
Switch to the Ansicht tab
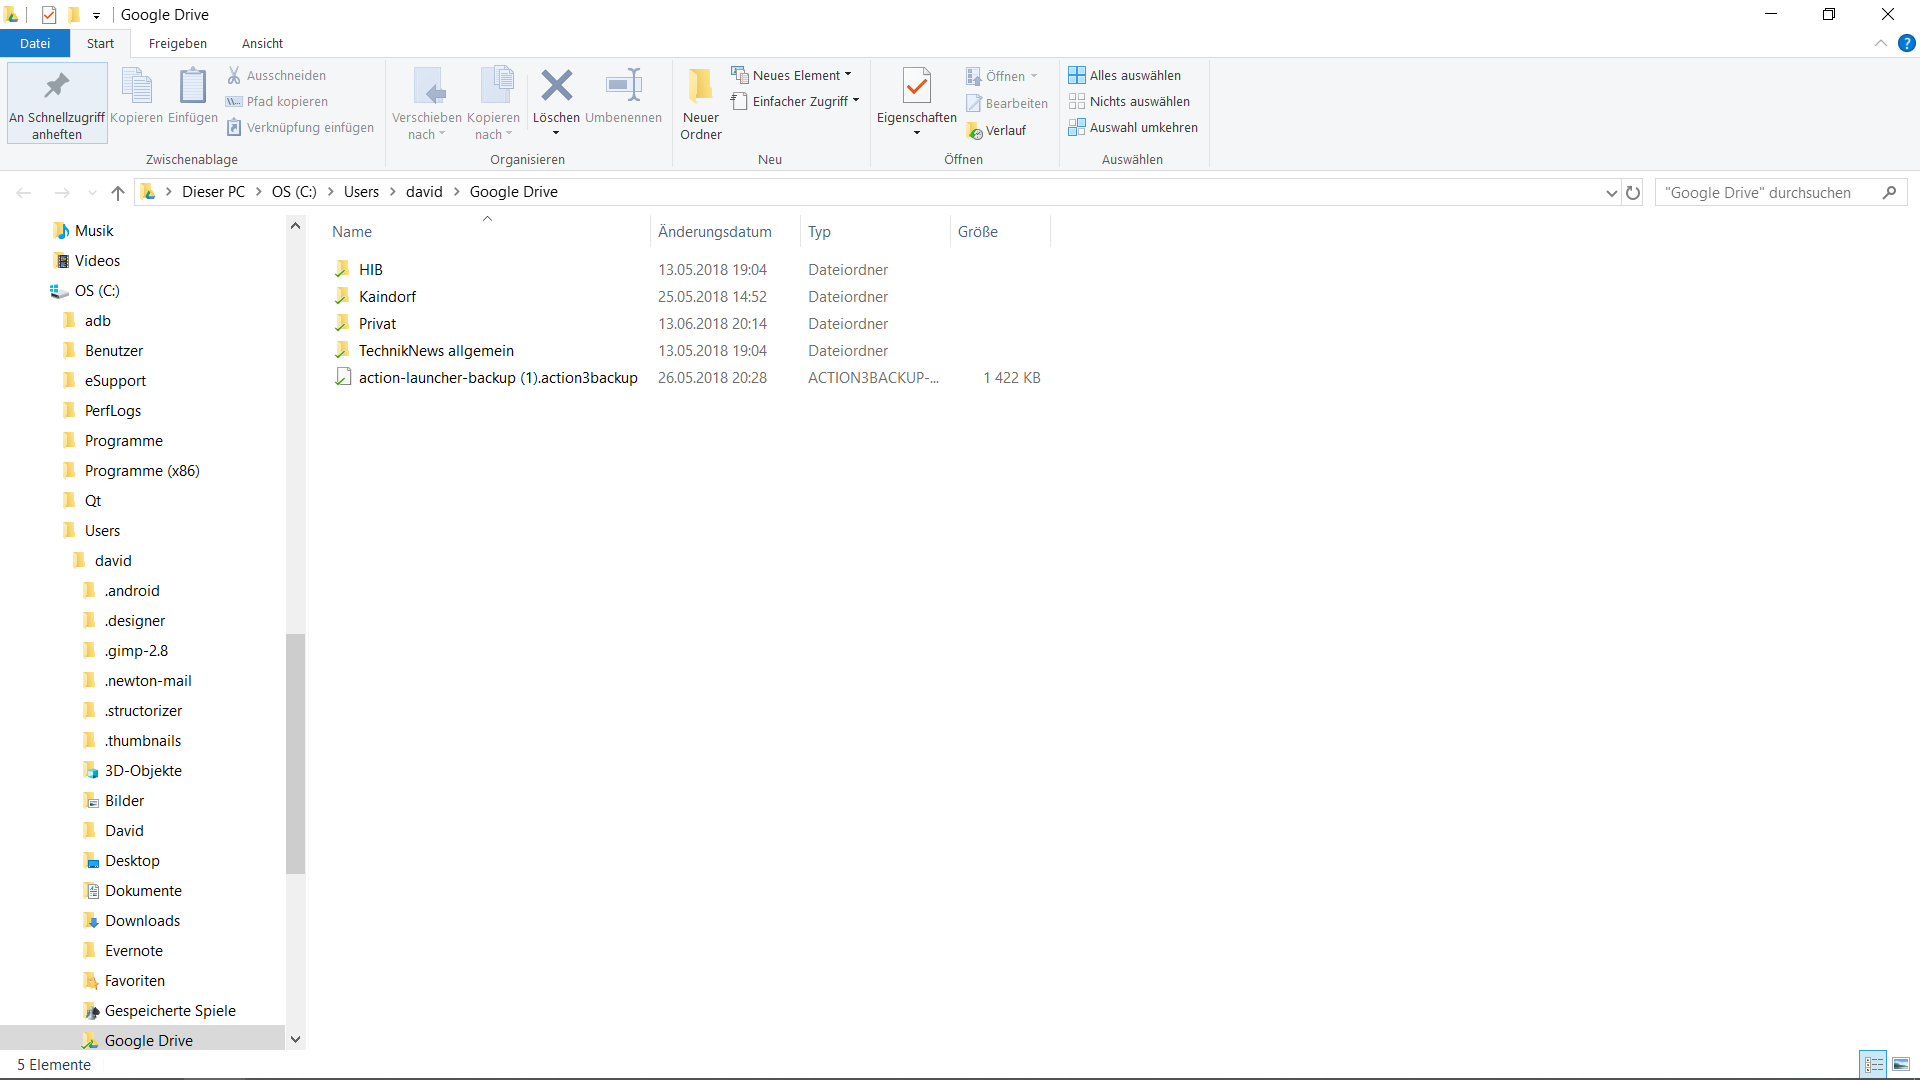[262, 43]
